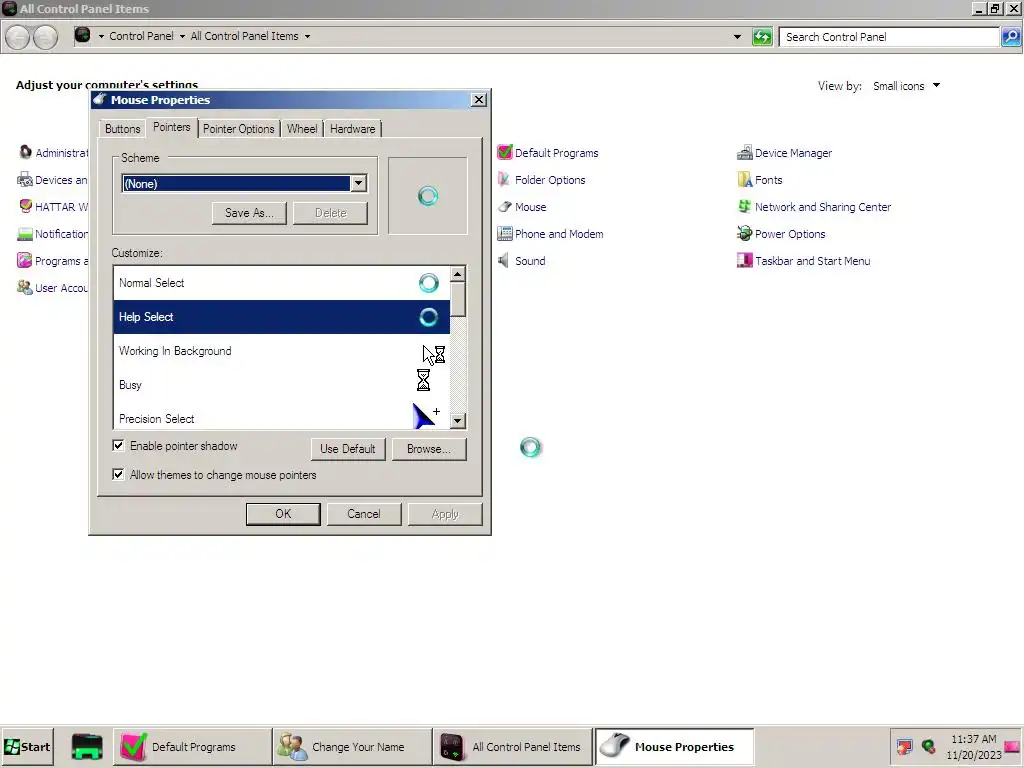Toggle Allow themes to change mouse pointers
This screenshot has height=768, width=1024.
pos(118,474)
